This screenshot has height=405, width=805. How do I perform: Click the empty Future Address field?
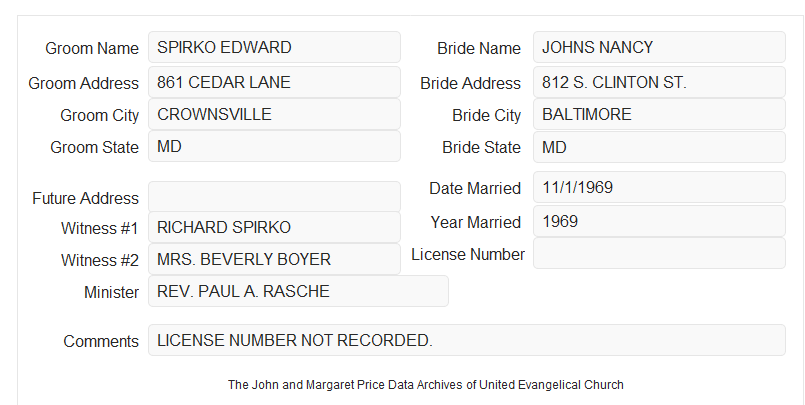click(x=274, y=197)
